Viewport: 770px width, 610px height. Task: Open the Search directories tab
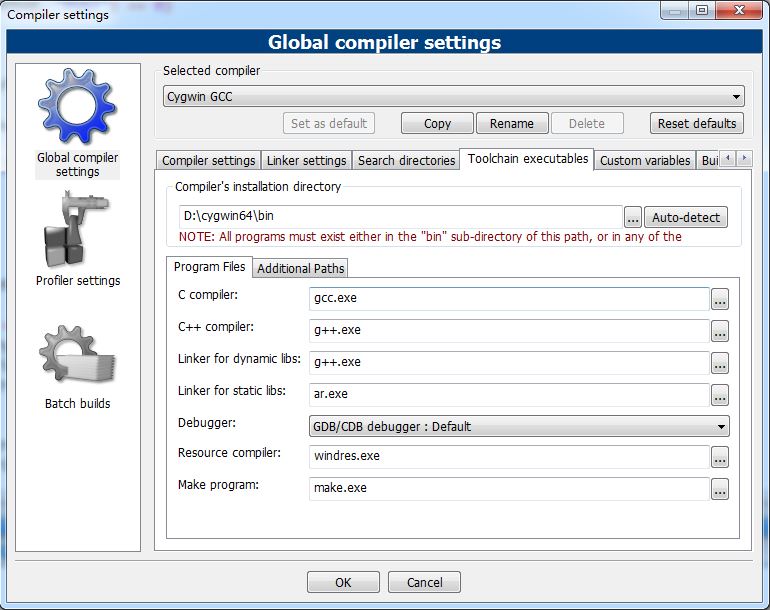(x=406, y=161)
